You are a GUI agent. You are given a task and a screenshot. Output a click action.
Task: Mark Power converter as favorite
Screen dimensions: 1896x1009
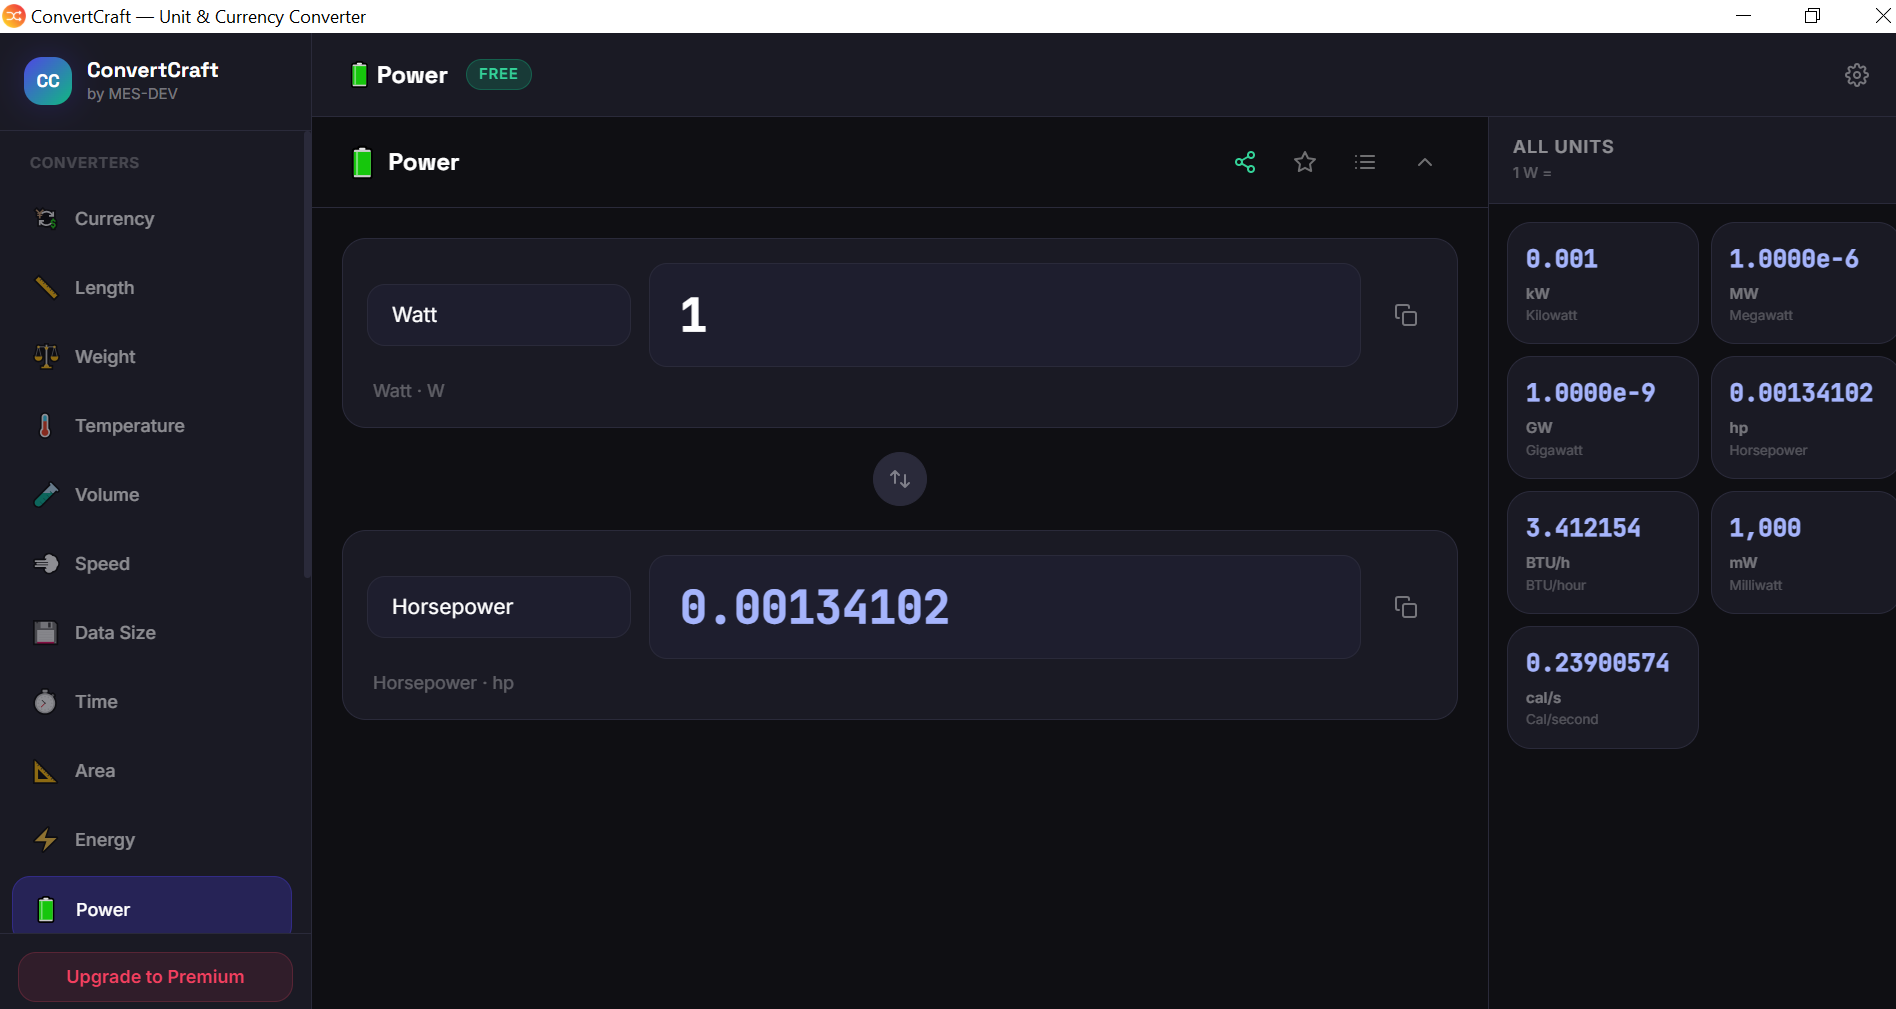tap(1305, 162)
